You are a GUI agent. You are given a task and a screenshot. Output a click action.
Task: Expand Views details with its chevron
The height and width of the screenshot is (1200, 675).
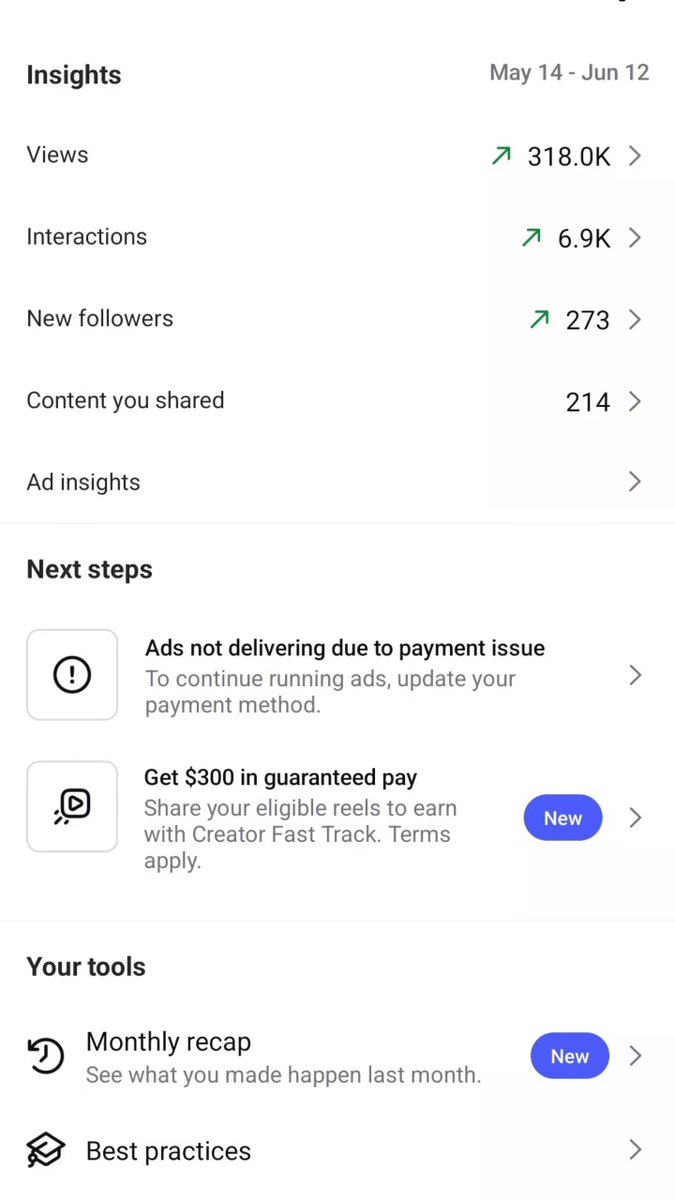[x=635, y=156]
